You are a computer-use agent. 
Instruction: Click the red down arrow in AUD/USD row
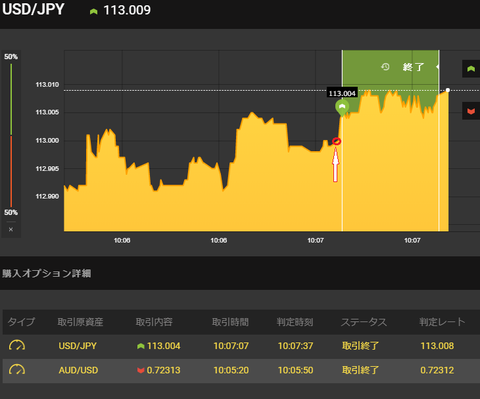pyautogui.click(x=141, y=370)
